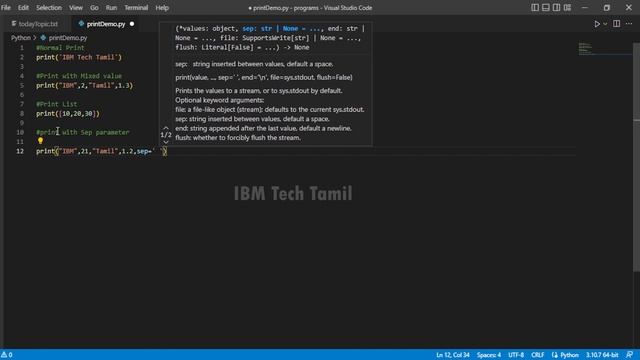Open the feedback icon in status bar

point(629,355)
